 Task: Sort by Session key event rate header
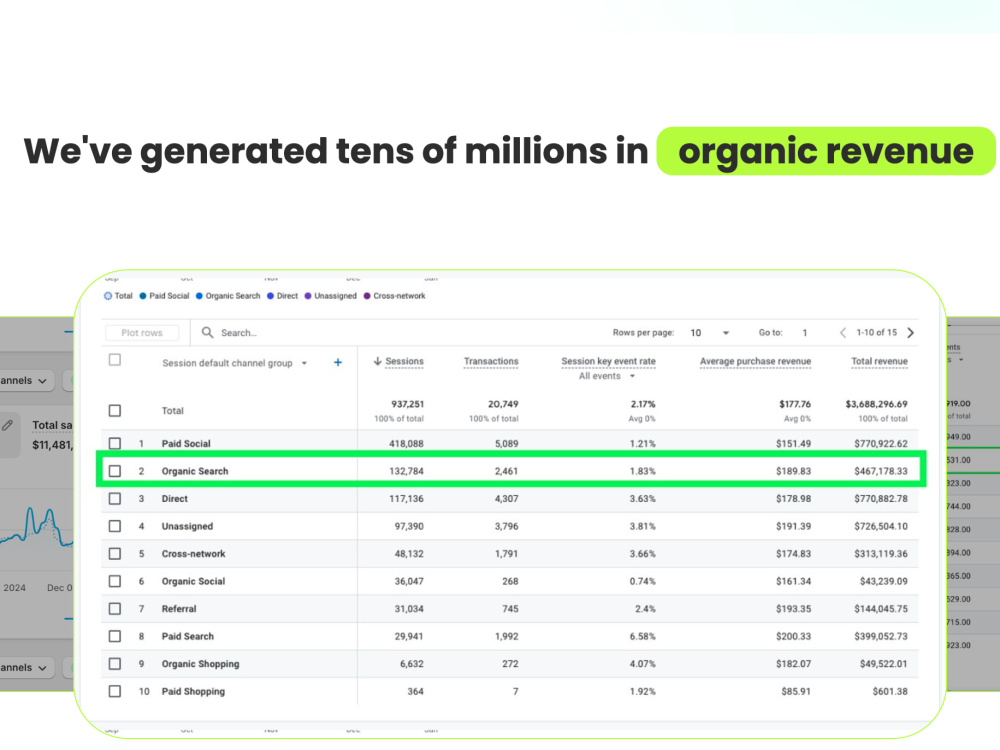tap(608, 361)
